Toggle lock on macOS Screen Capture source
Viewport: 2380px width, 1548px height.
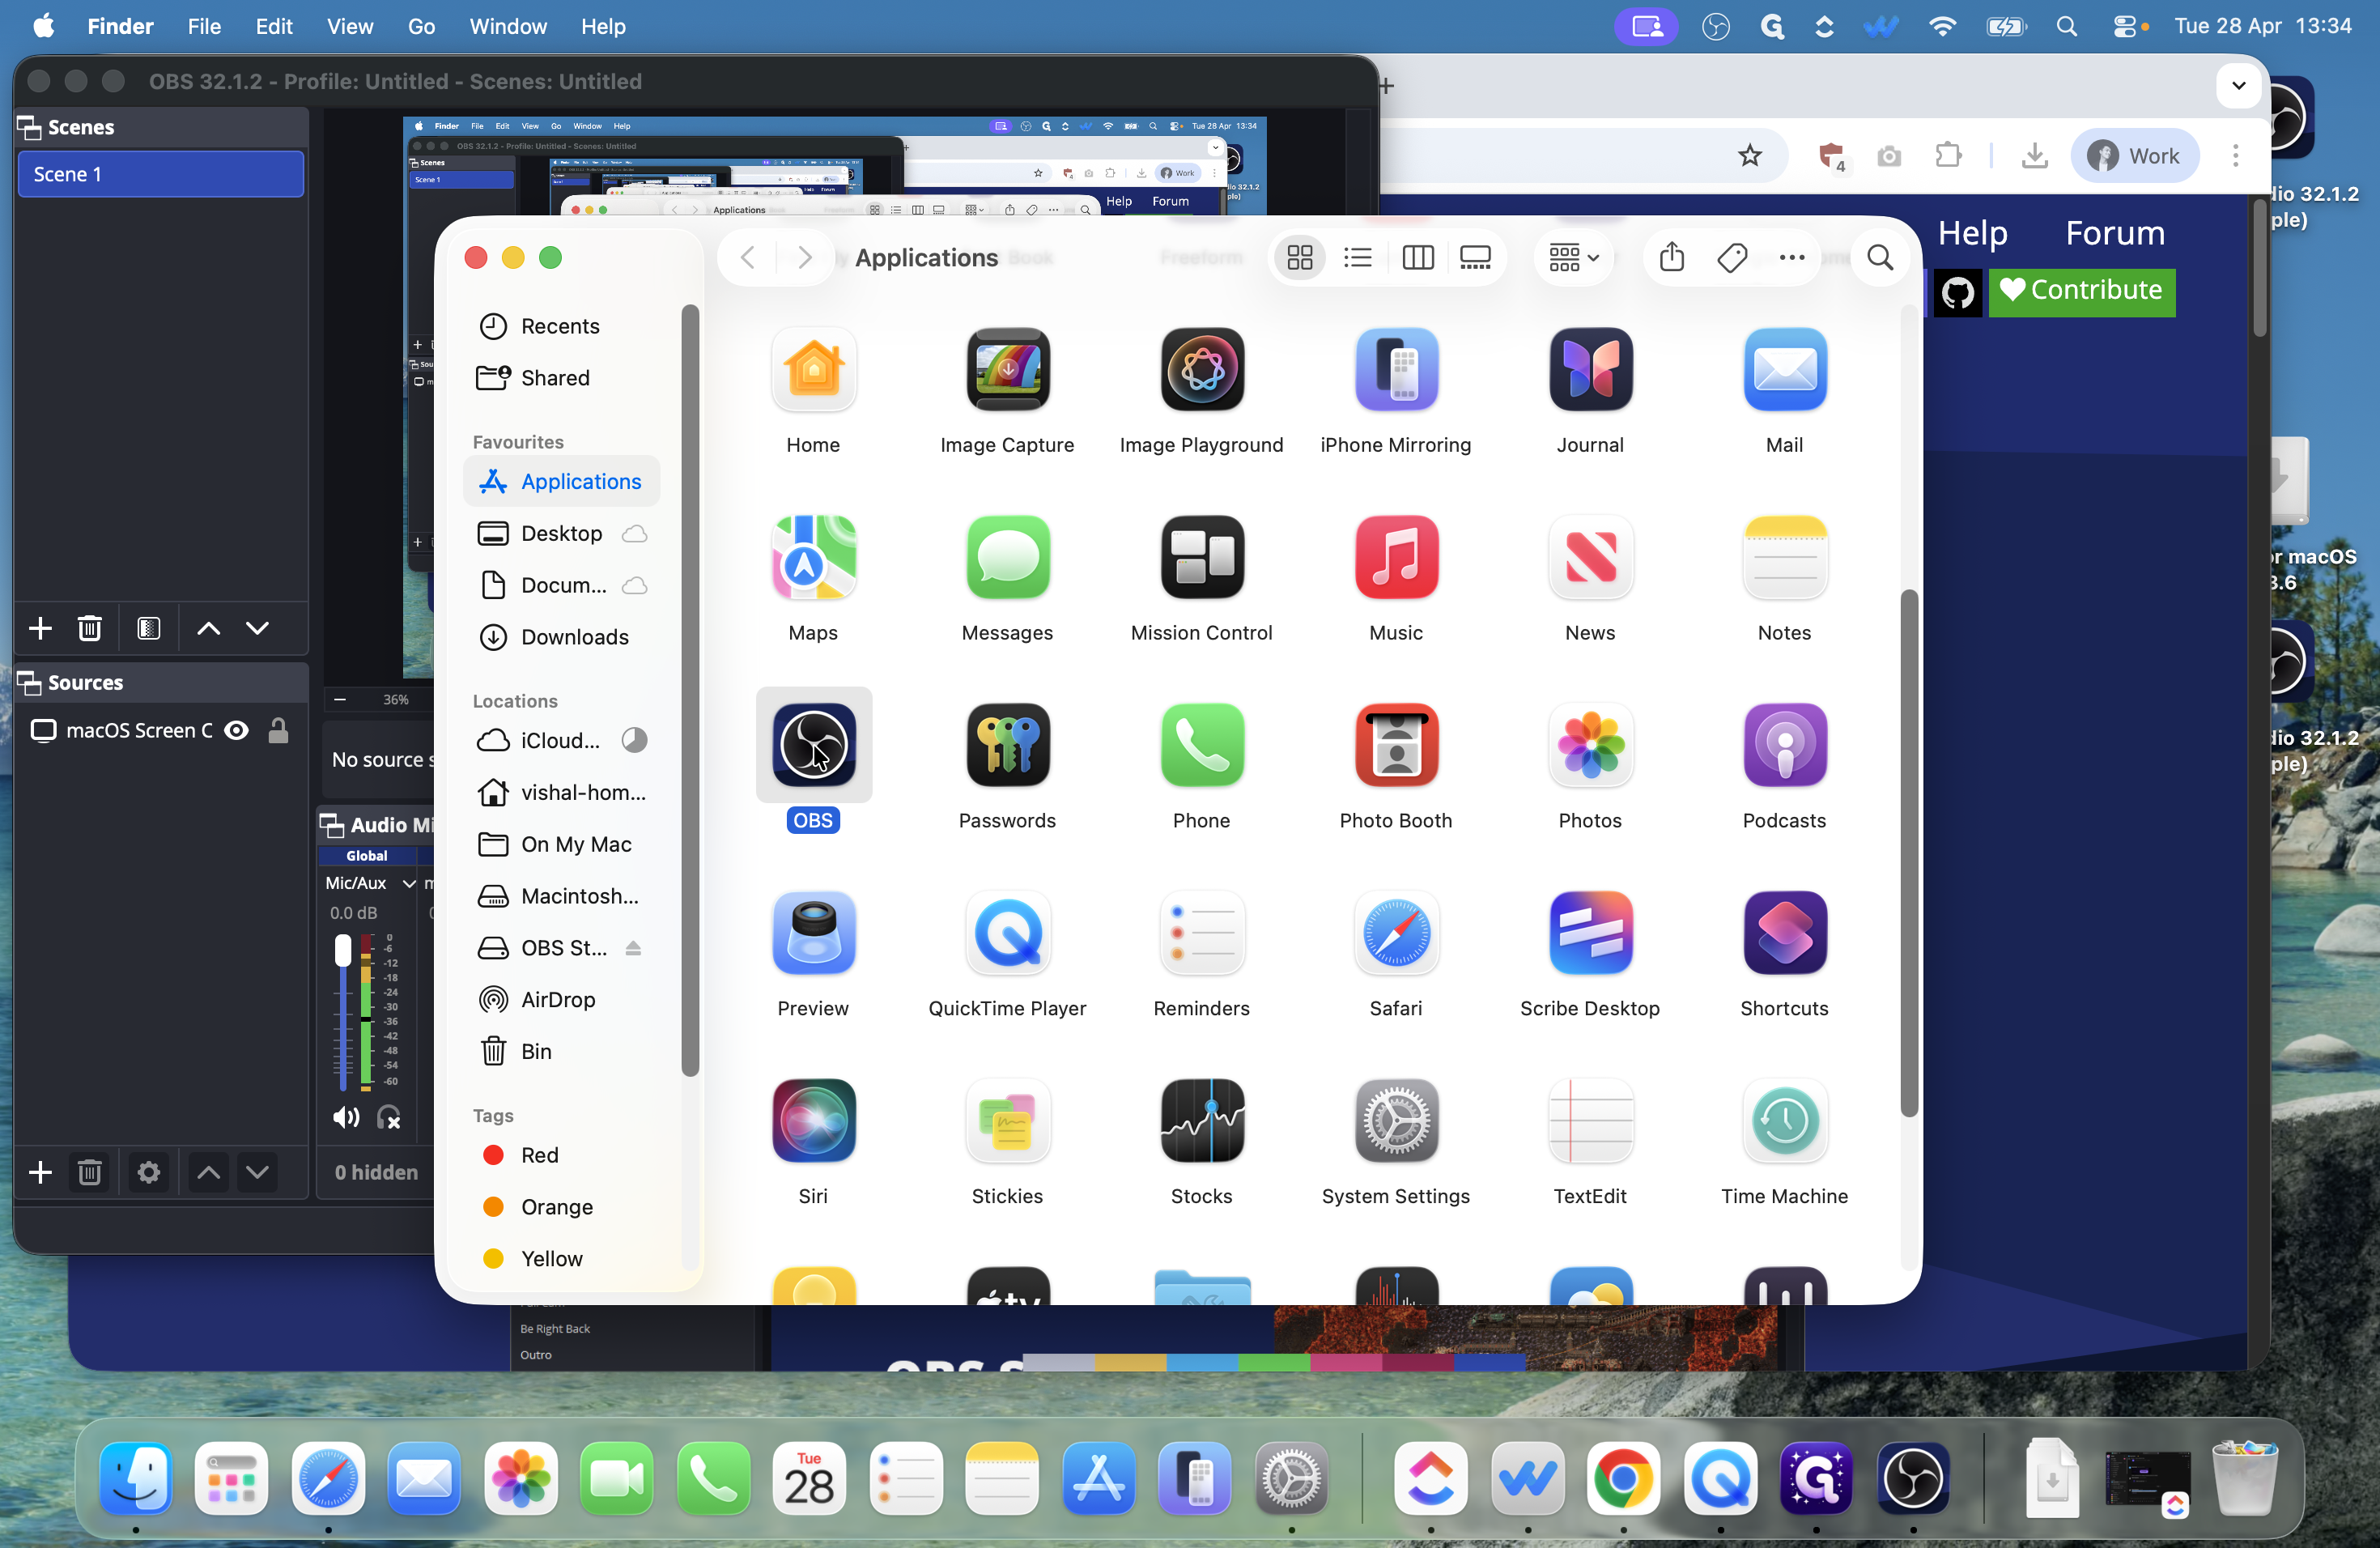278,731
